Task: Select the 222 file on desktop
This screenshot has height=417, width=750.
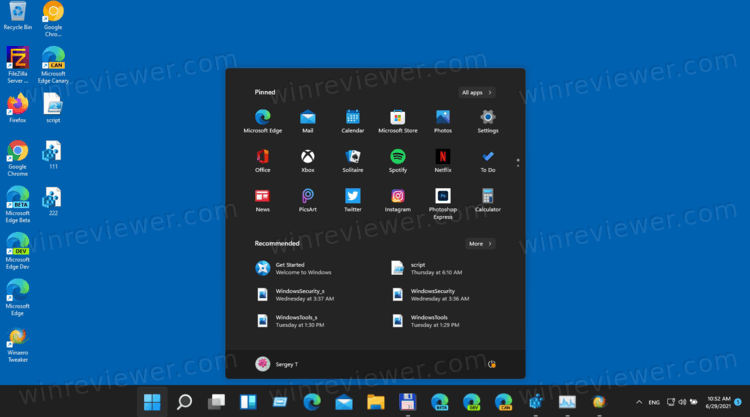Action: tap(53, 201)
